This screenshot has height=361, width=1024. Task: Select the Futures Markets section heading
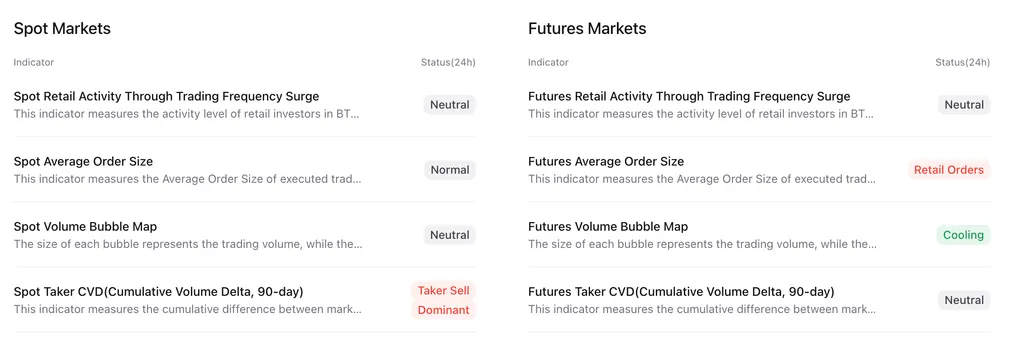click(587, 29)
